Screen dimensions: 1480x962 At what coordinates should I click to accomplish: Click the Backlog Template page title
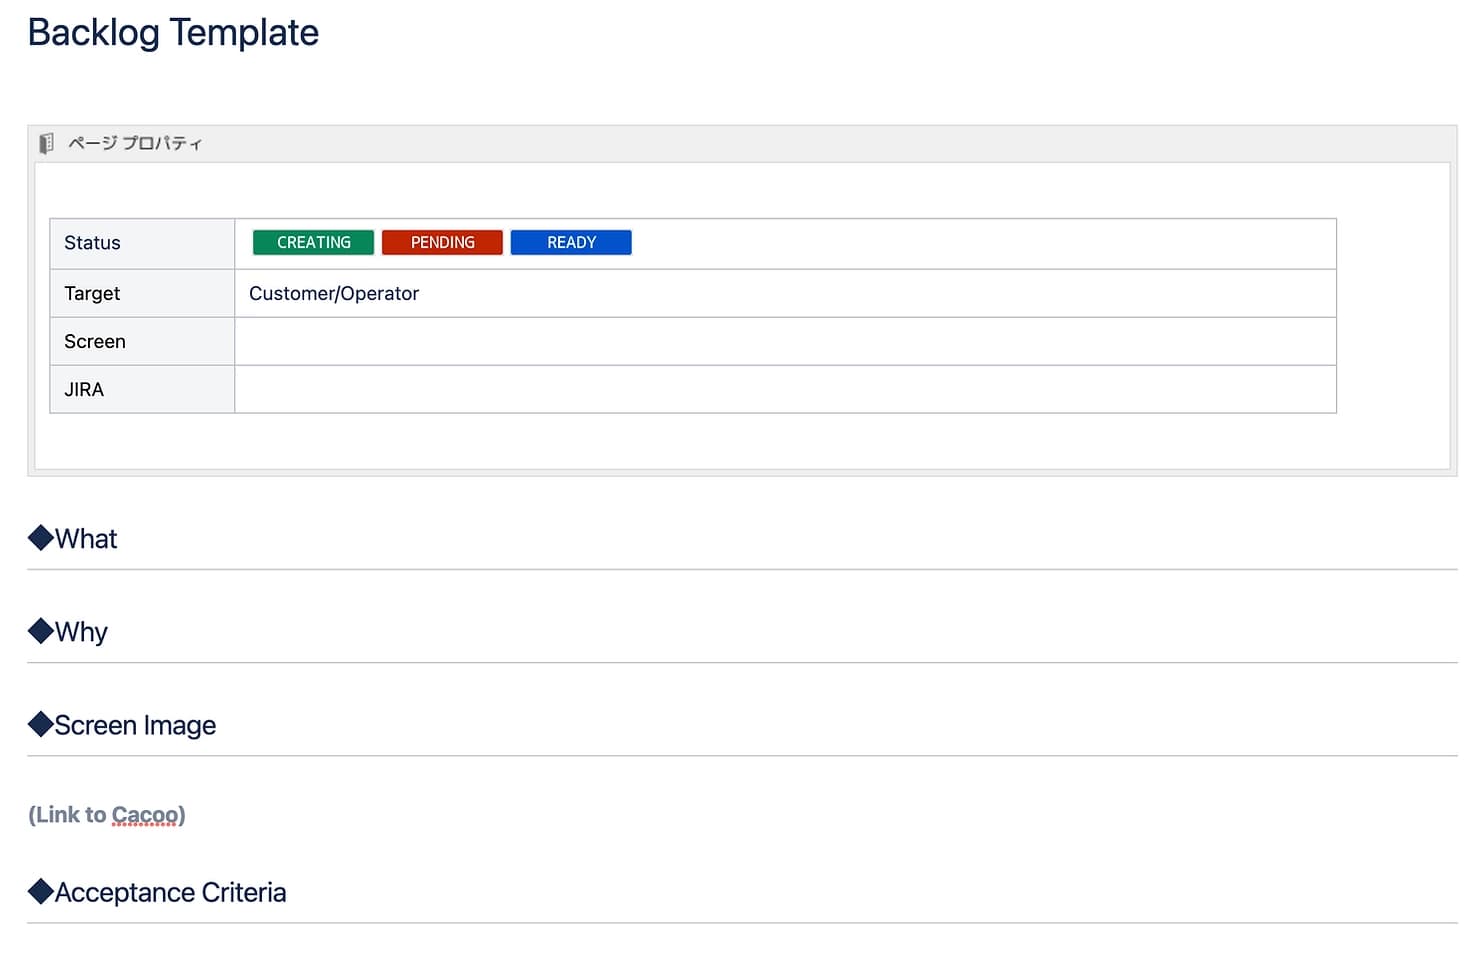coord(173,33)
